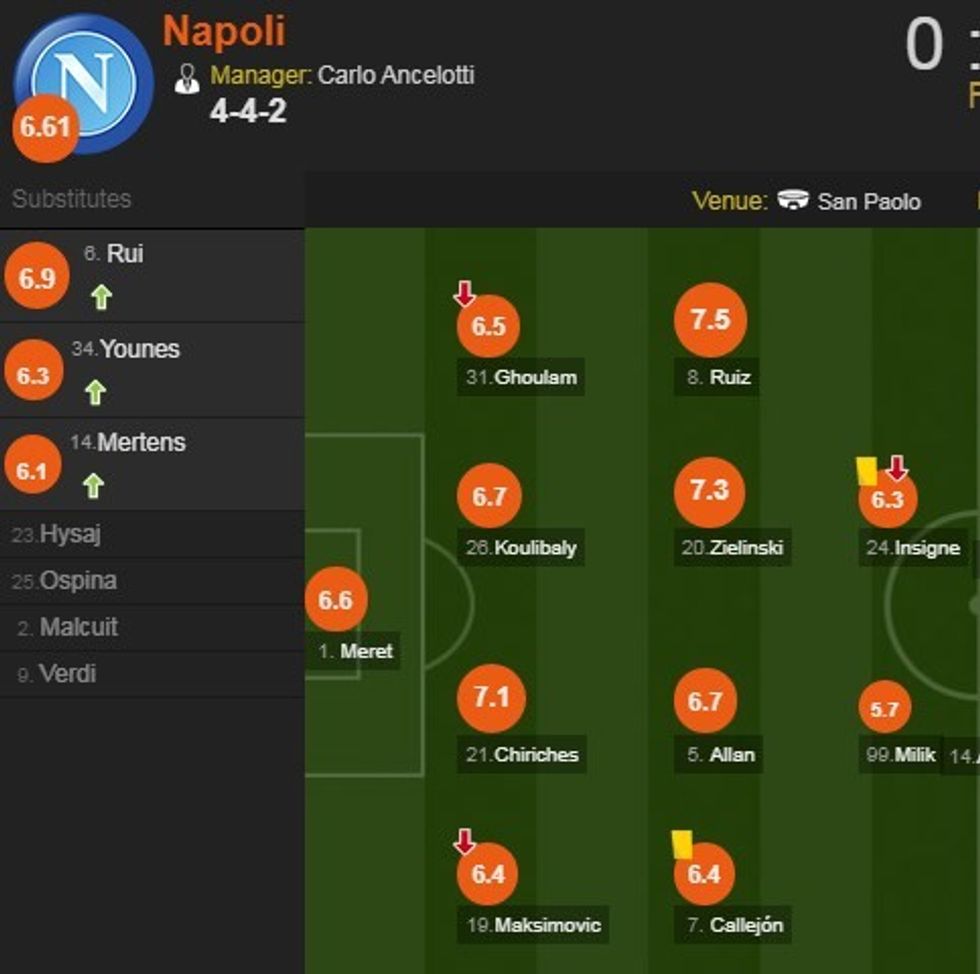Click the Napoli team name
This screenshot has width=980, height=974.
tap(224, 32)
